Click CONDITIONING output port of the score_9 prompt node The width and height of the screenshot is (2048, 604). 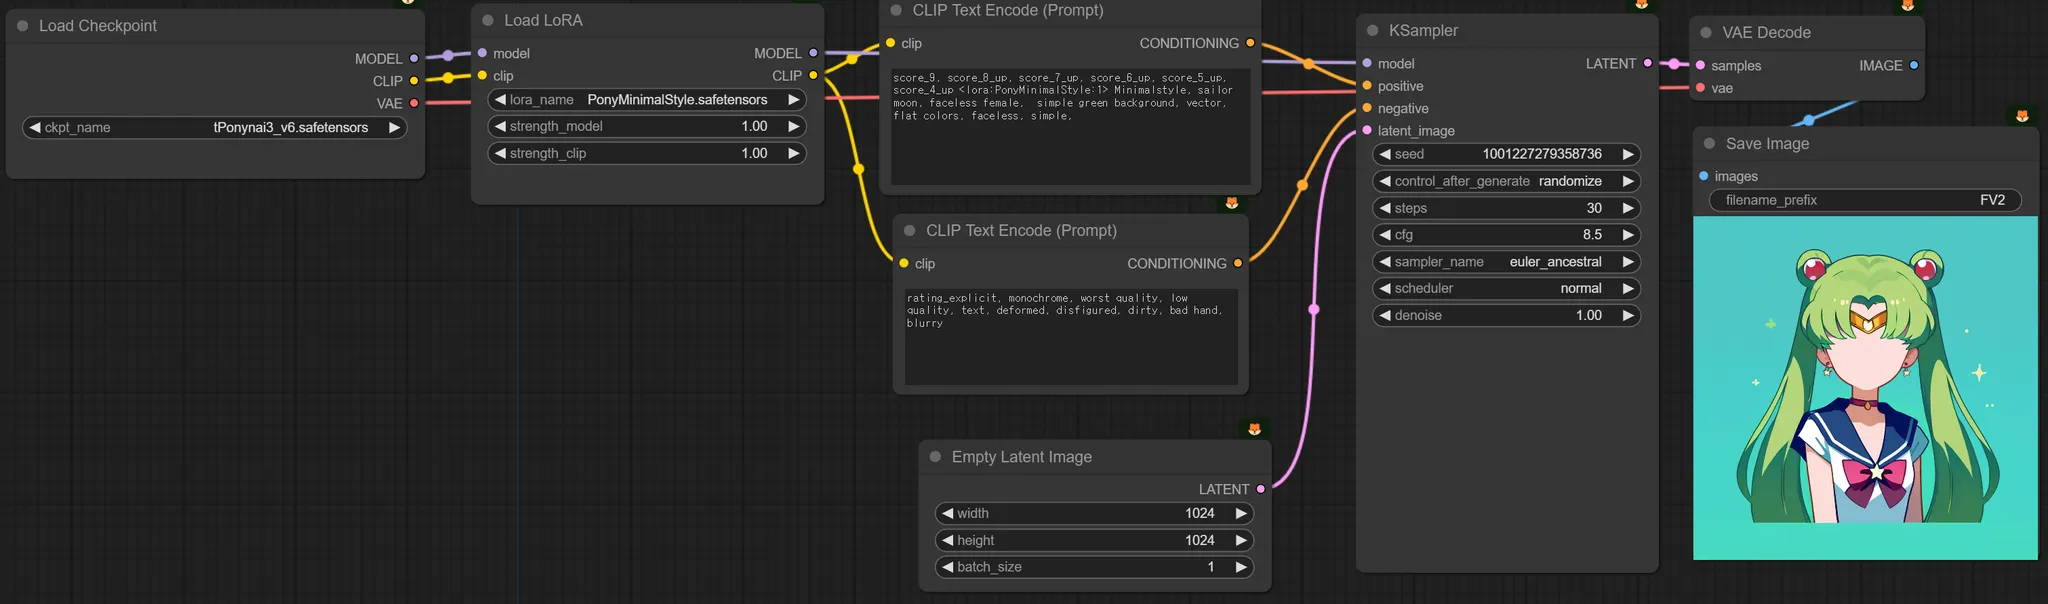coord(1250,43)
